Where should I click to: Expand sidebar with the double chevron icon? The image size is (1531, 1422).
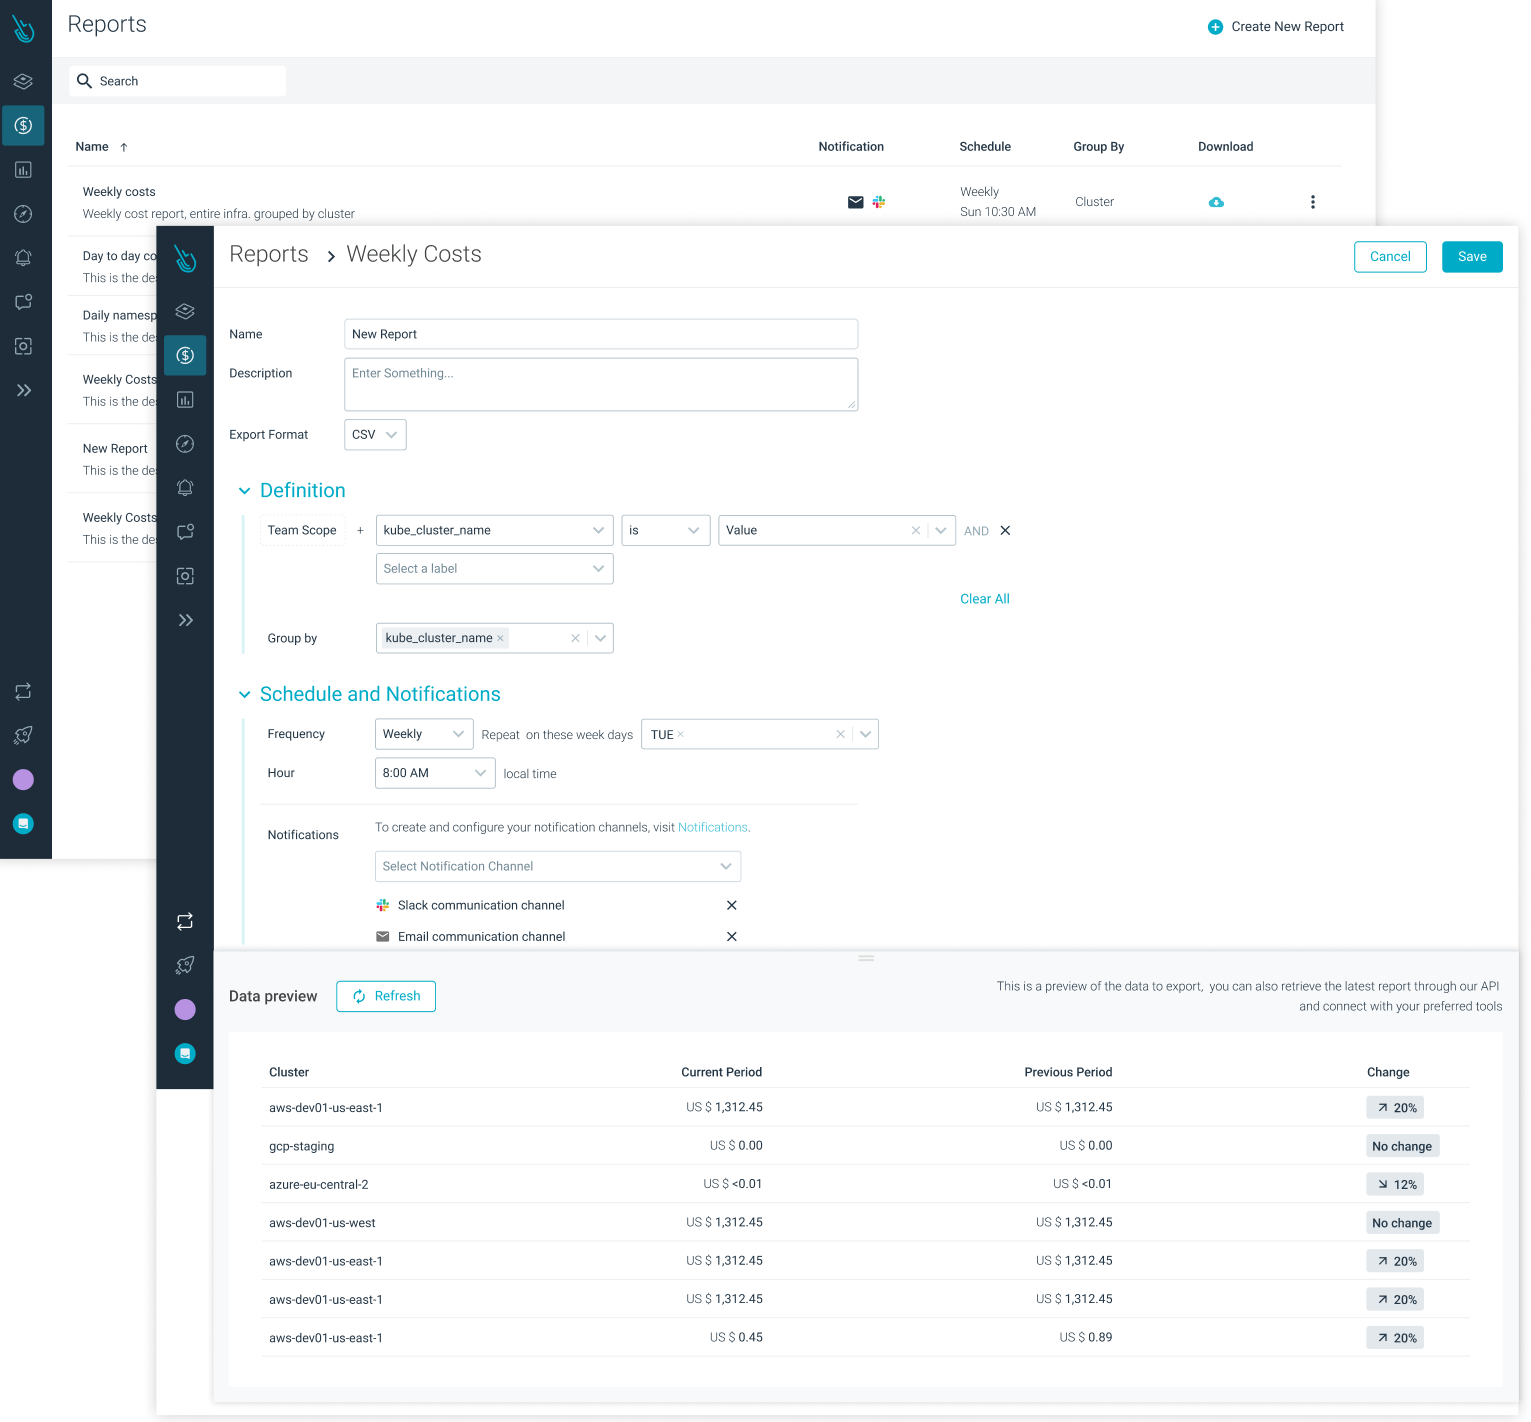(x=185, y=620)
